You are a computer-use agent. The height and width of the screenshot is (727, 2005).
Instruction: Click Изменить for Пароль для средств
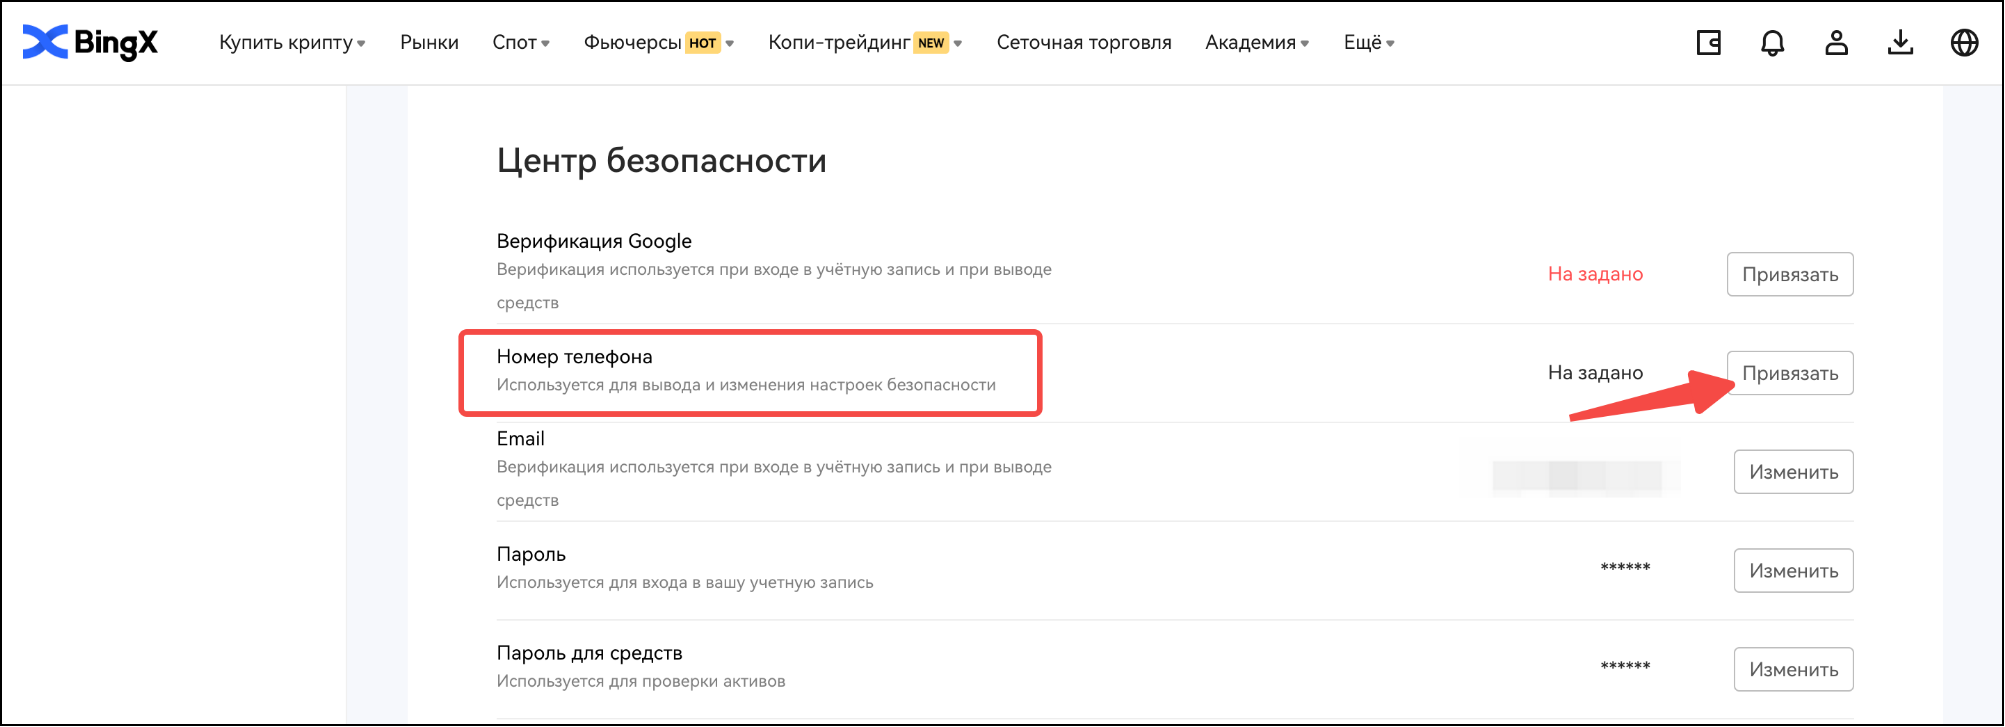point(1793,670)
